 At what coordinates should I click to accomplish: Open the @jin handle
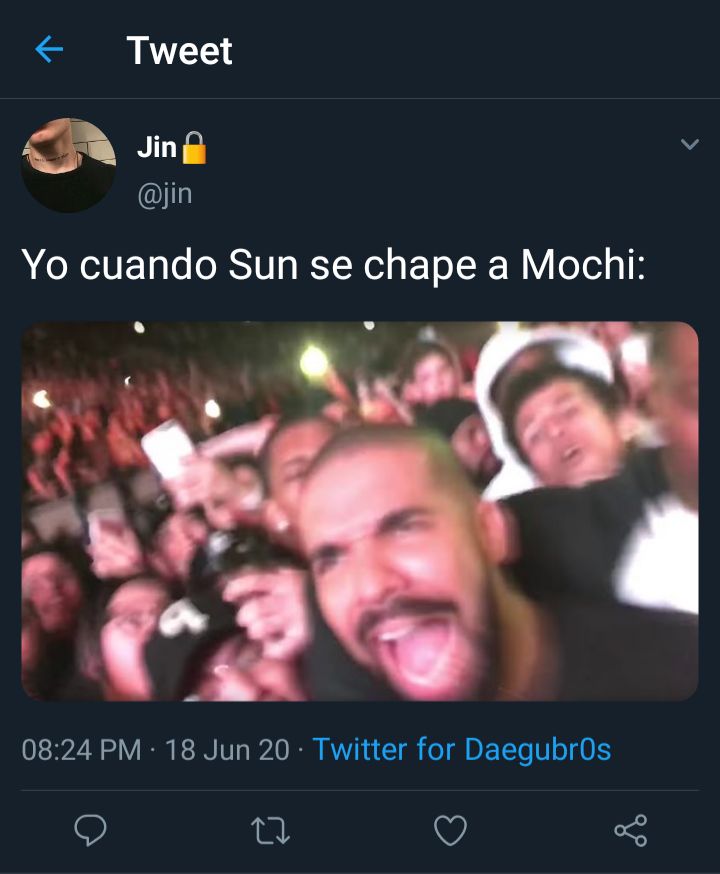click(164, 194)
